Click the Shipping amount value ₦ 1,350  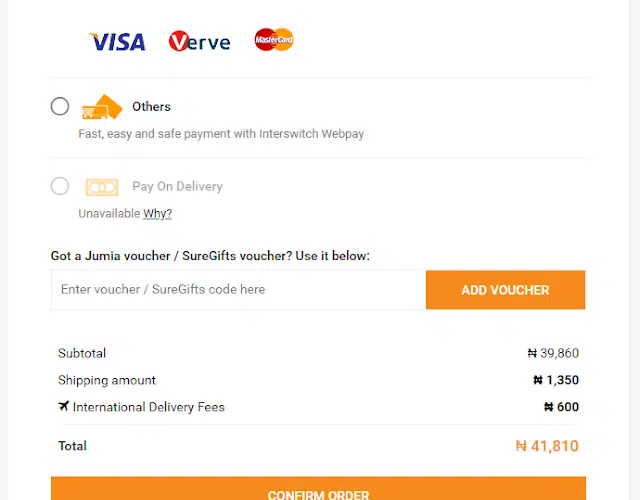[x=556, y=380]
